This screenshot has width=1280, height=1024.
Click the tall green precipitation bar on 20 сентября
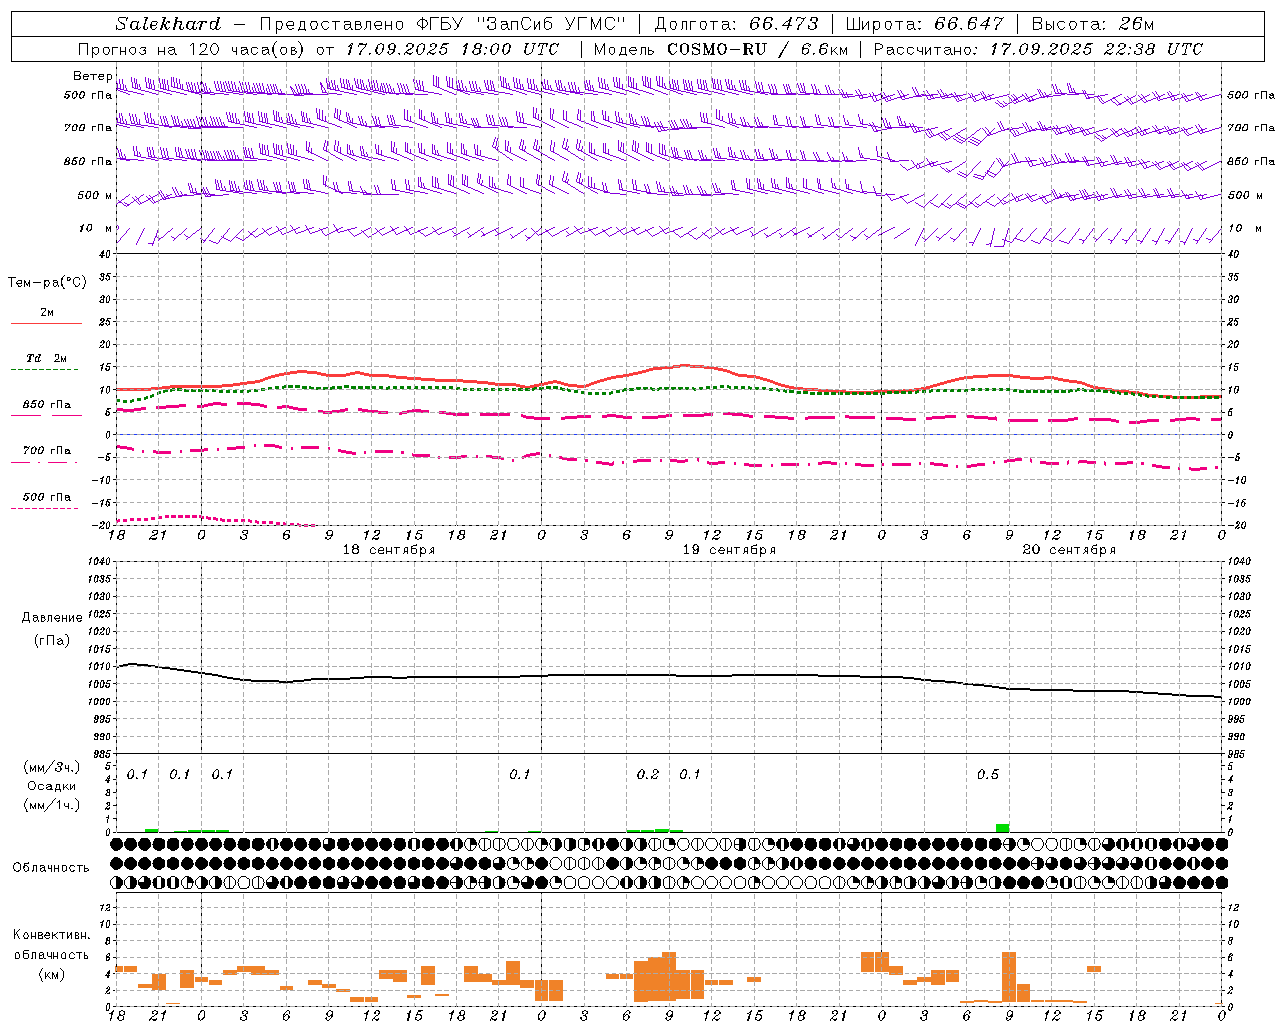click(x=1002, y=828)
